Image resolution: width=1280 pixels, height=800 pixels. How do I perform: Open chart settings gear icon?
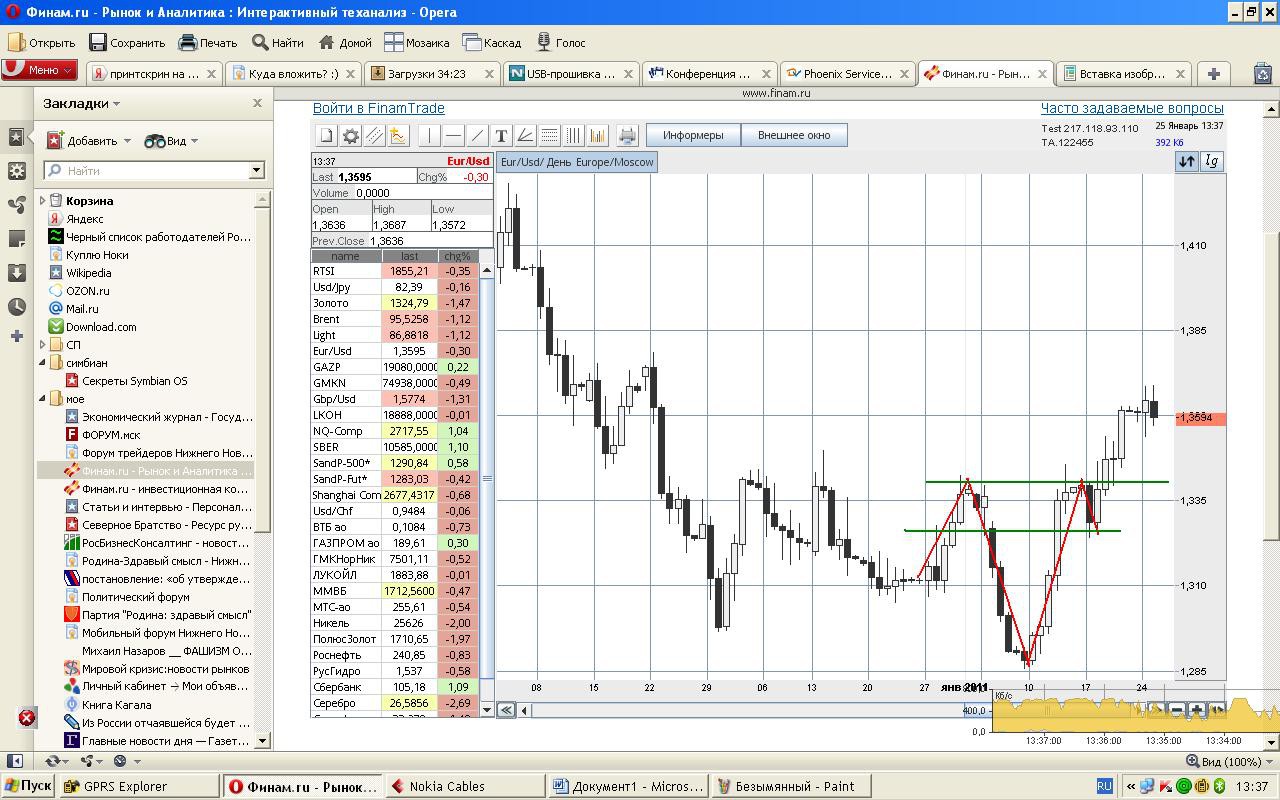[351, 136]
